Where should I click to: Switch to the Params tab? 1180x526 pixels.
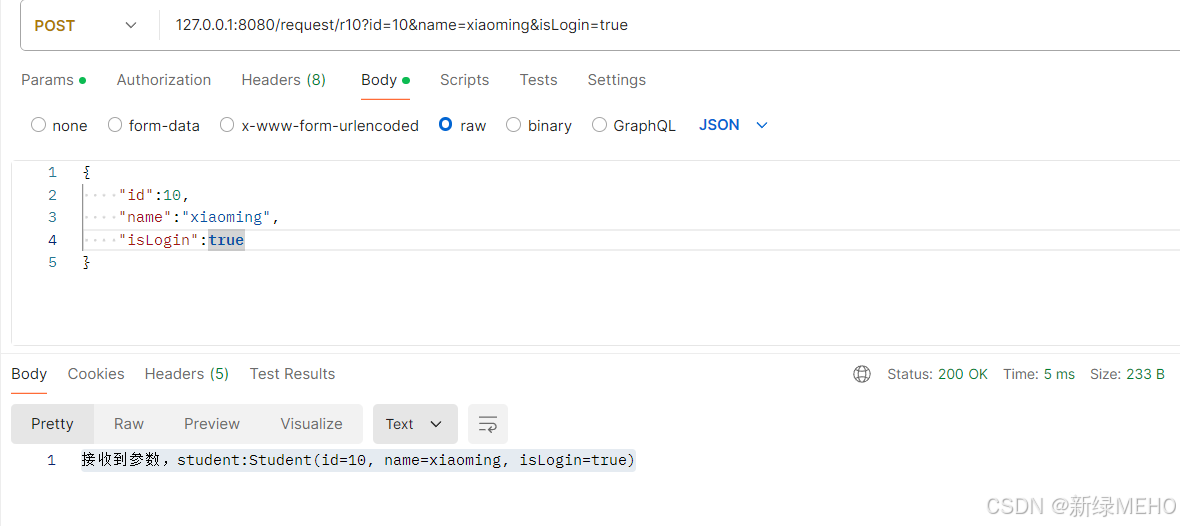tap(53, 80)
